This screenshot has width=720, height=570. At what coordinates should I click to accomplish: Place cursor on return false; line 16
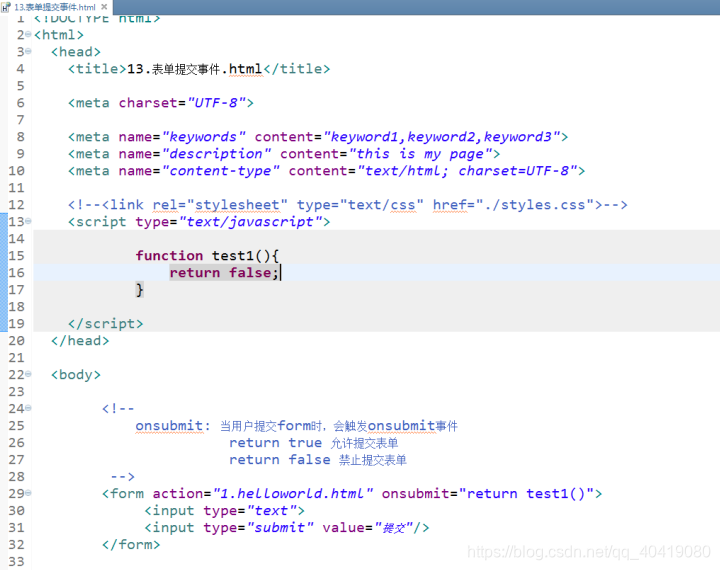[224, 273]
